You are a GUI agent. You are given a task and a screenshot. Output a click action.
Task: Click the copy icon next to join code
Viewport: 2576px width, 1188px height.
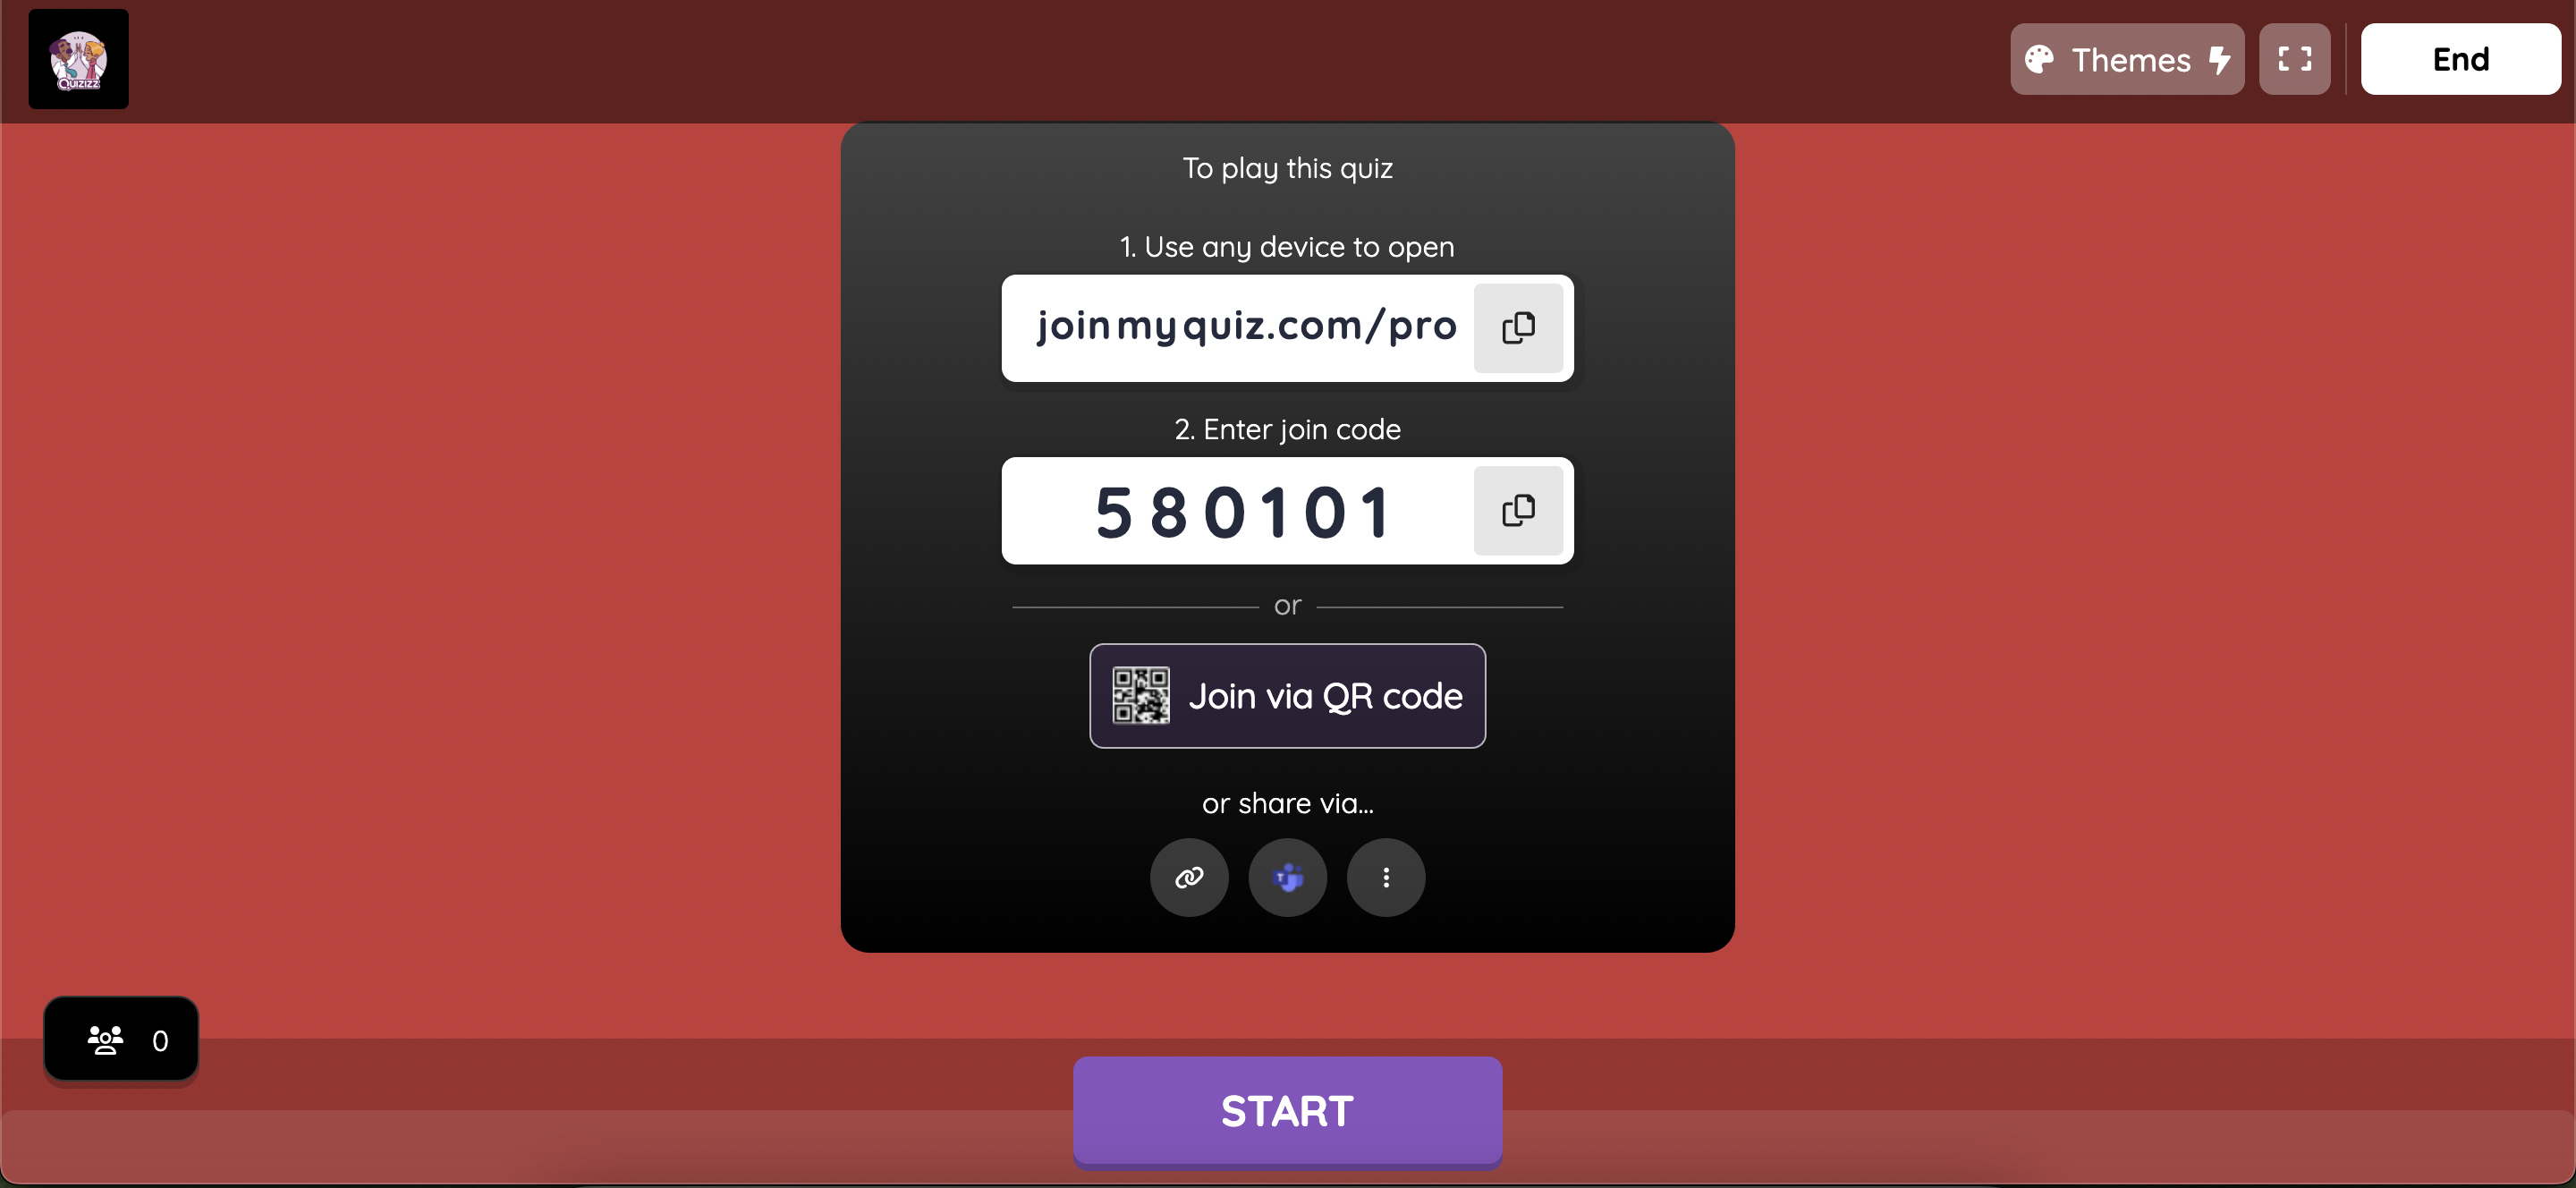click(x=1518, y=509)
